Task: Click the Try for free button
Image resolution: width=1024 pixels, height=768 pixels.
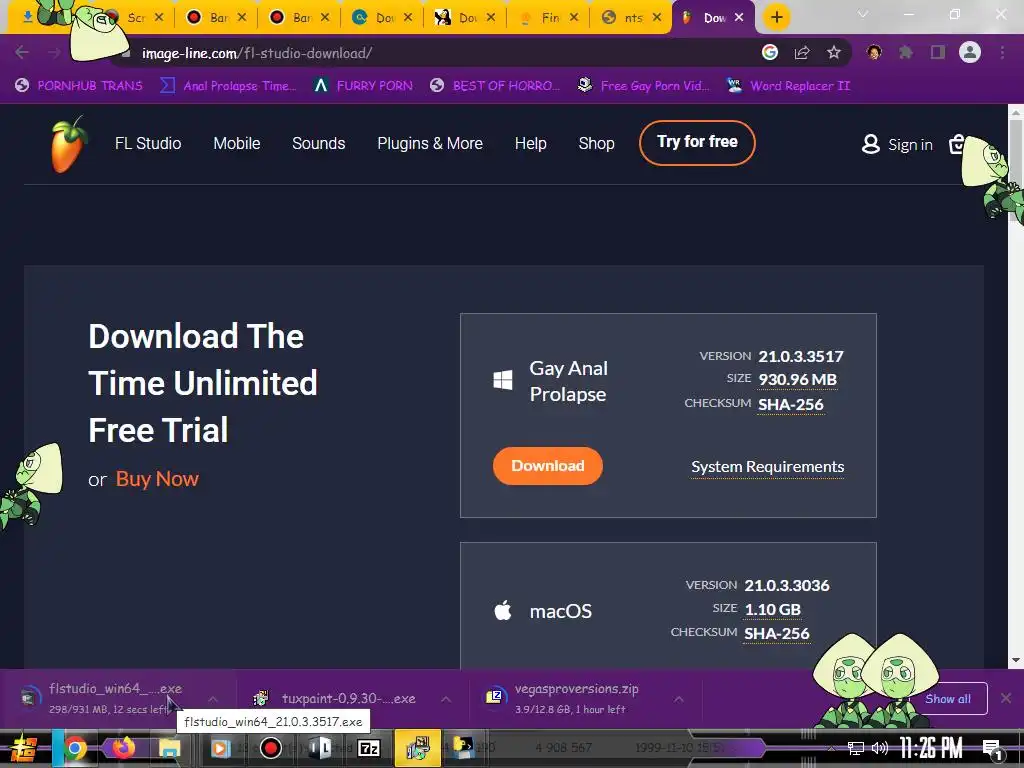Action: [x=697, y=142]
